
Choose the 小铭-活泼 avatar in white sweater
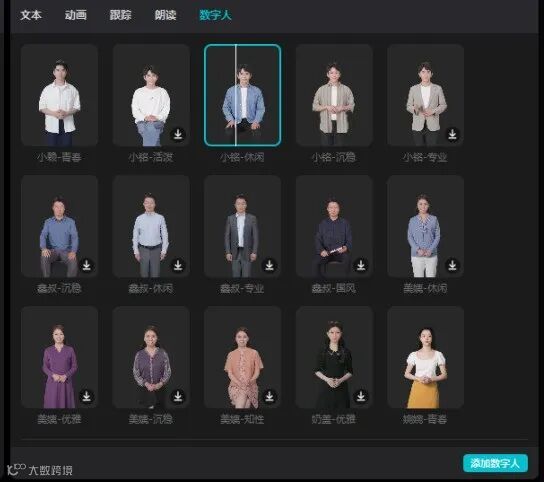[x=151, y=95]
